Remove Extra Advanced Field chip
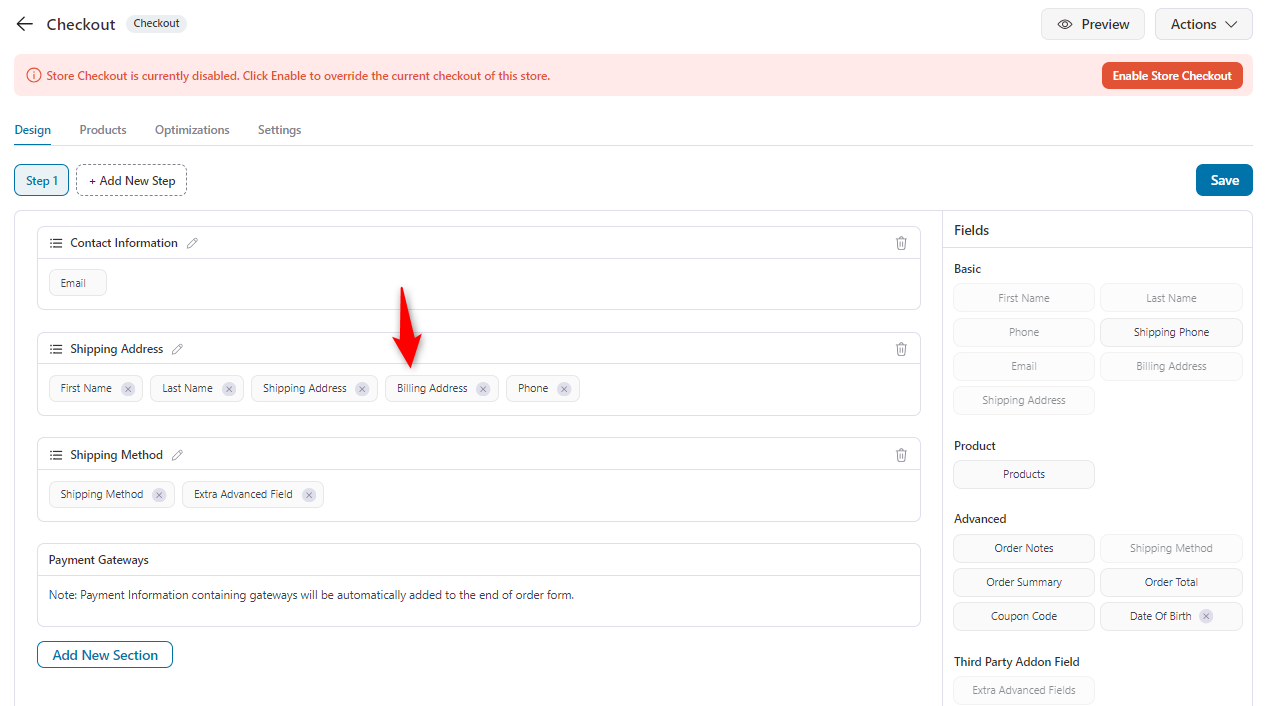The height and width of the screenshot is (706, 1272). click(309, 495)
